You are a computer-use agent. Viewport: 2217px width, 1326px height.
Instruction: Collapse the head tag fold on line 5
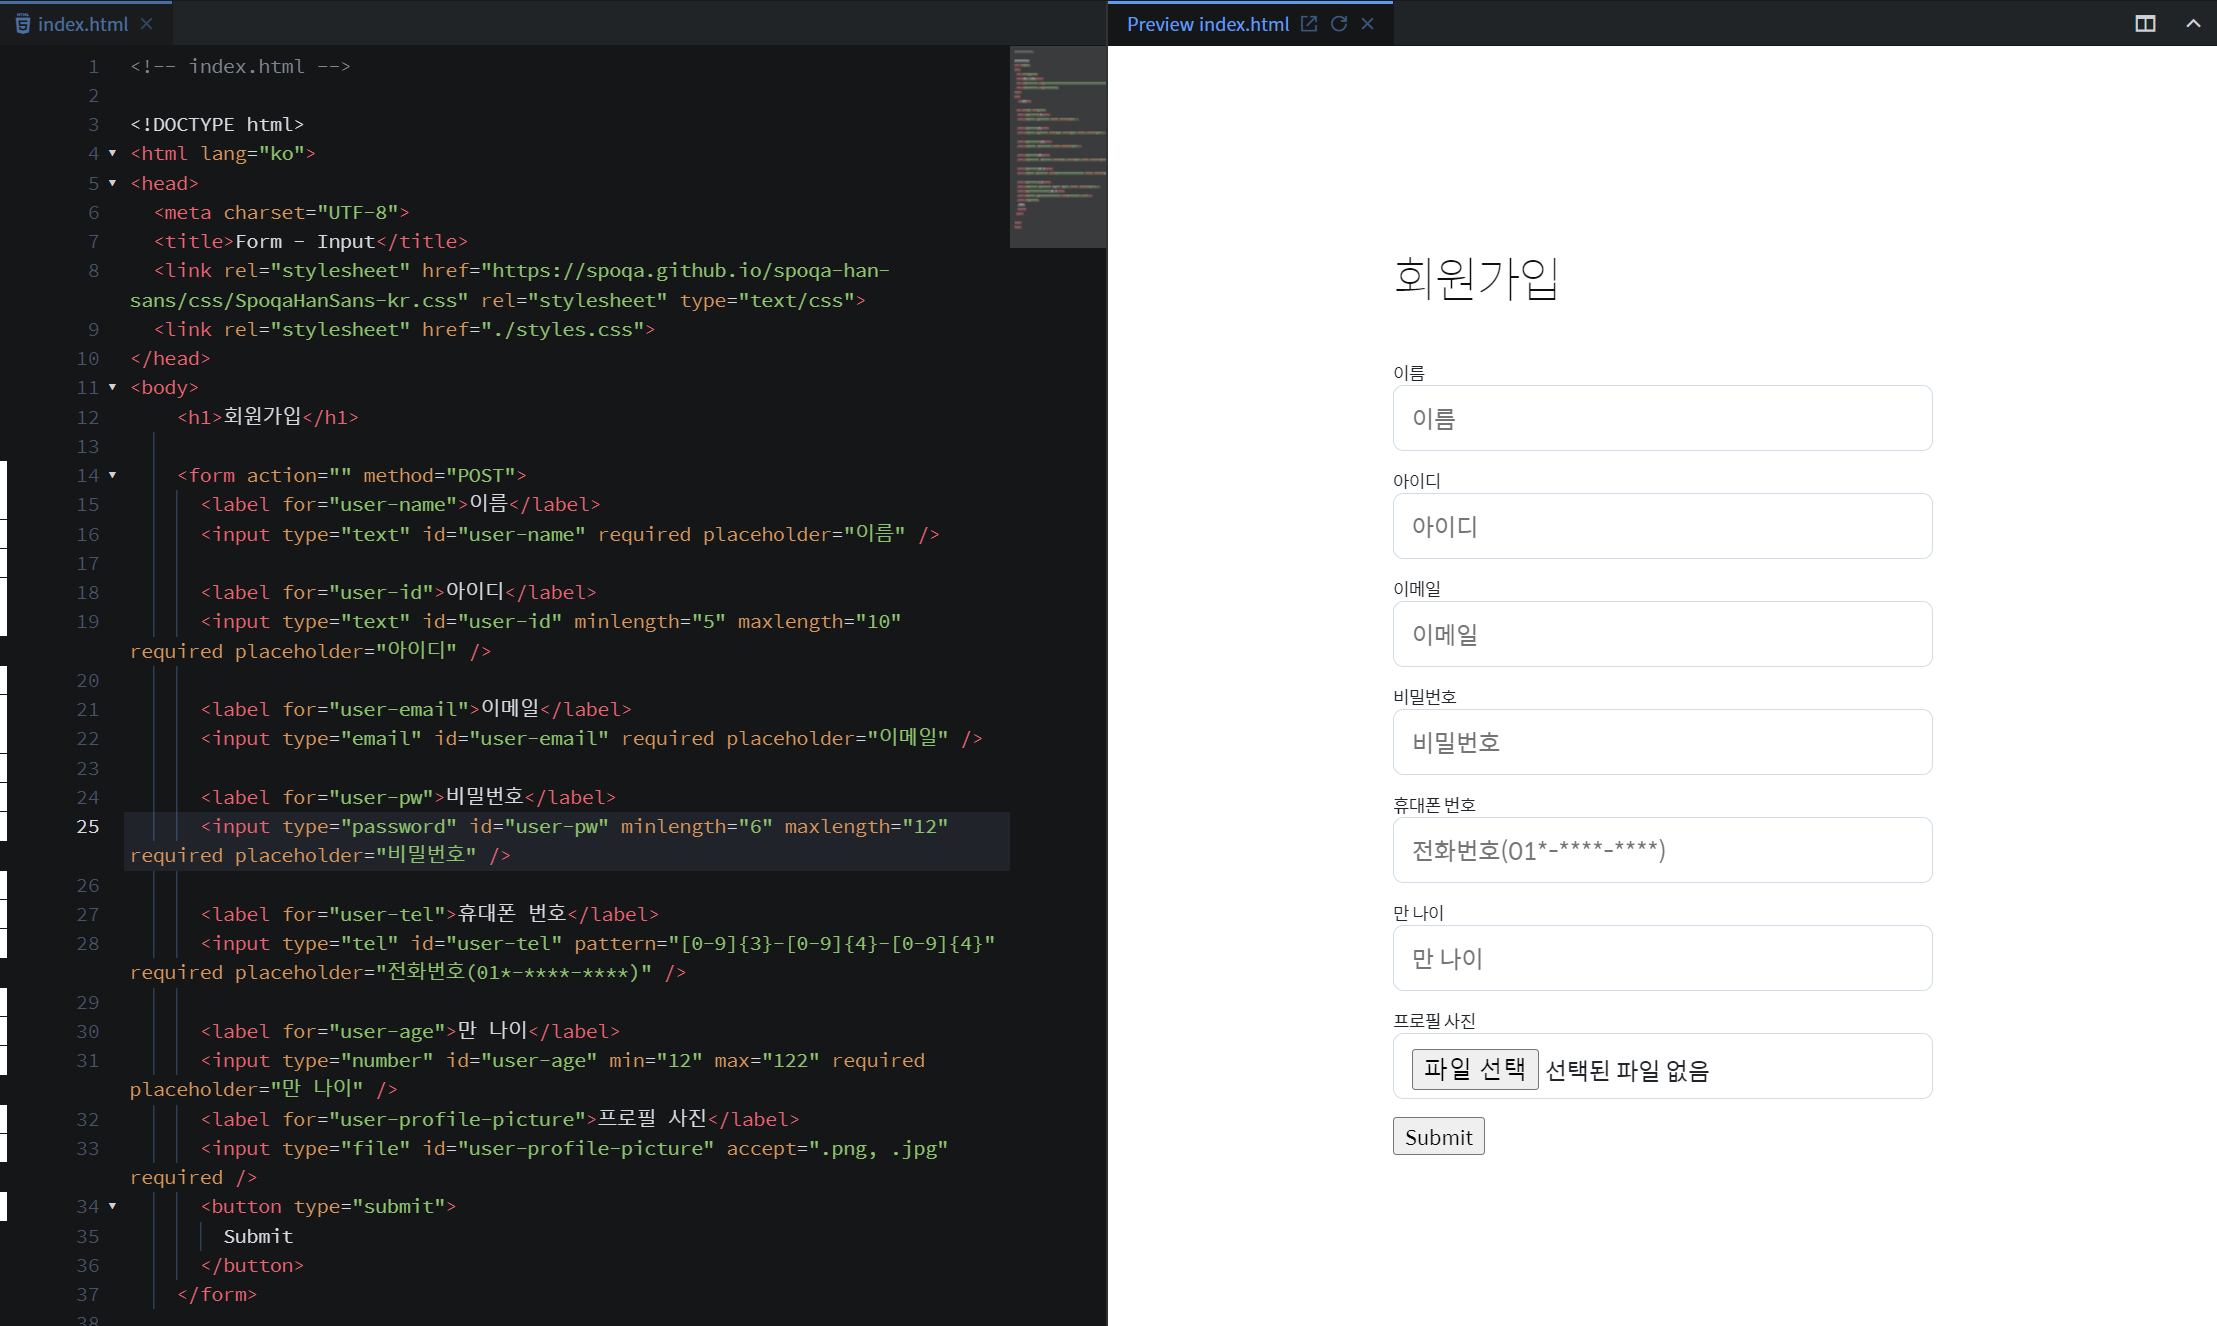pyautogui.click(x=112, y=183)
